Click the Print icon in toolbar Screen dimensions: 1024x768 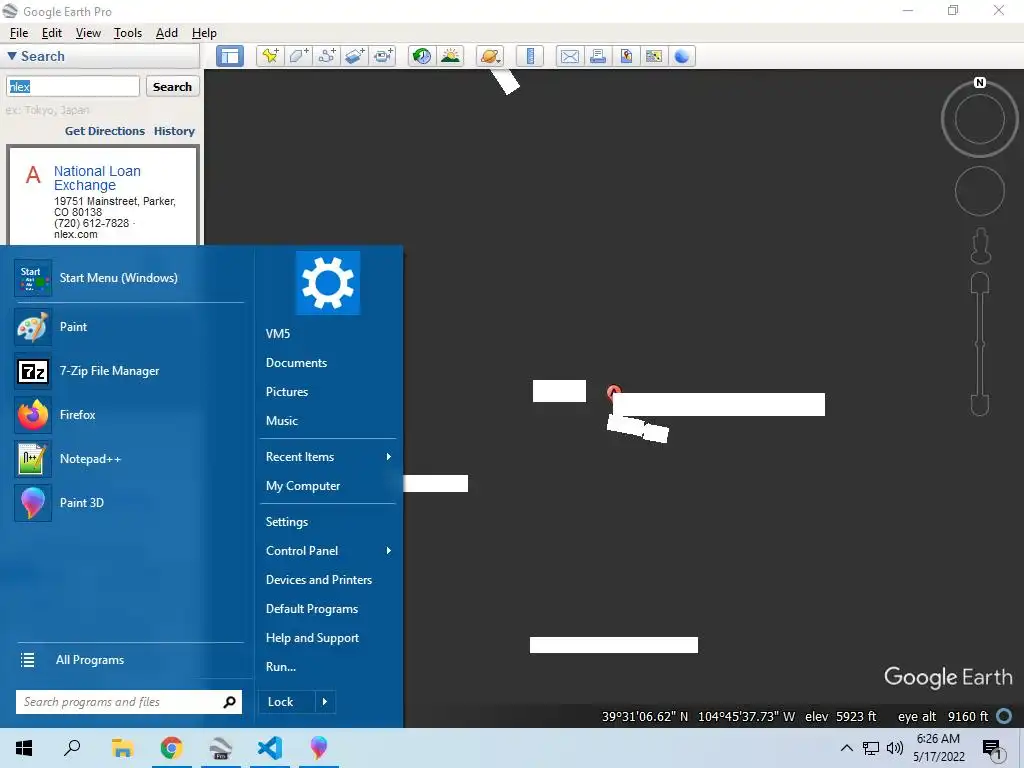click(x=598, y=56)
